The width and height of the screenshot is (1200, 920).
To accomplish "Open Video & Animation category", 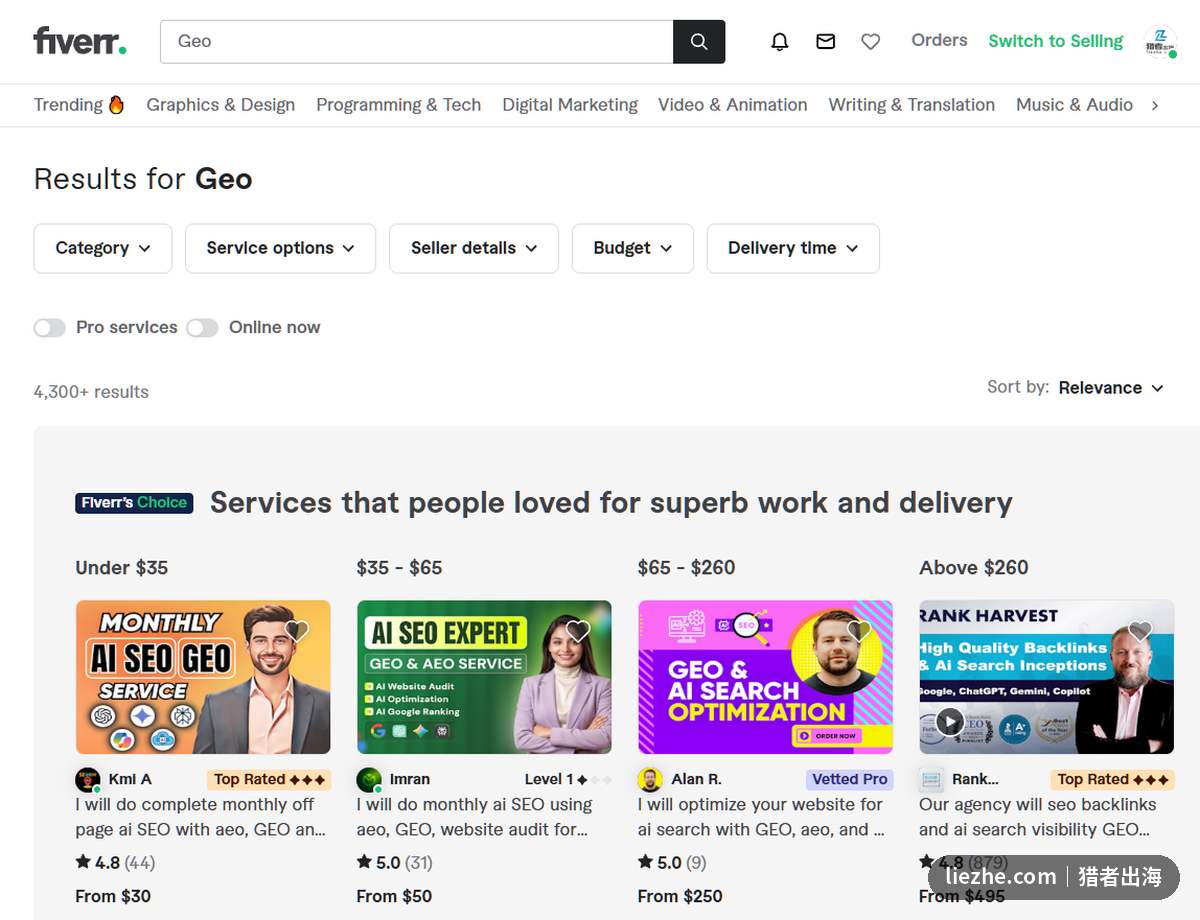I will coord(733,105).
